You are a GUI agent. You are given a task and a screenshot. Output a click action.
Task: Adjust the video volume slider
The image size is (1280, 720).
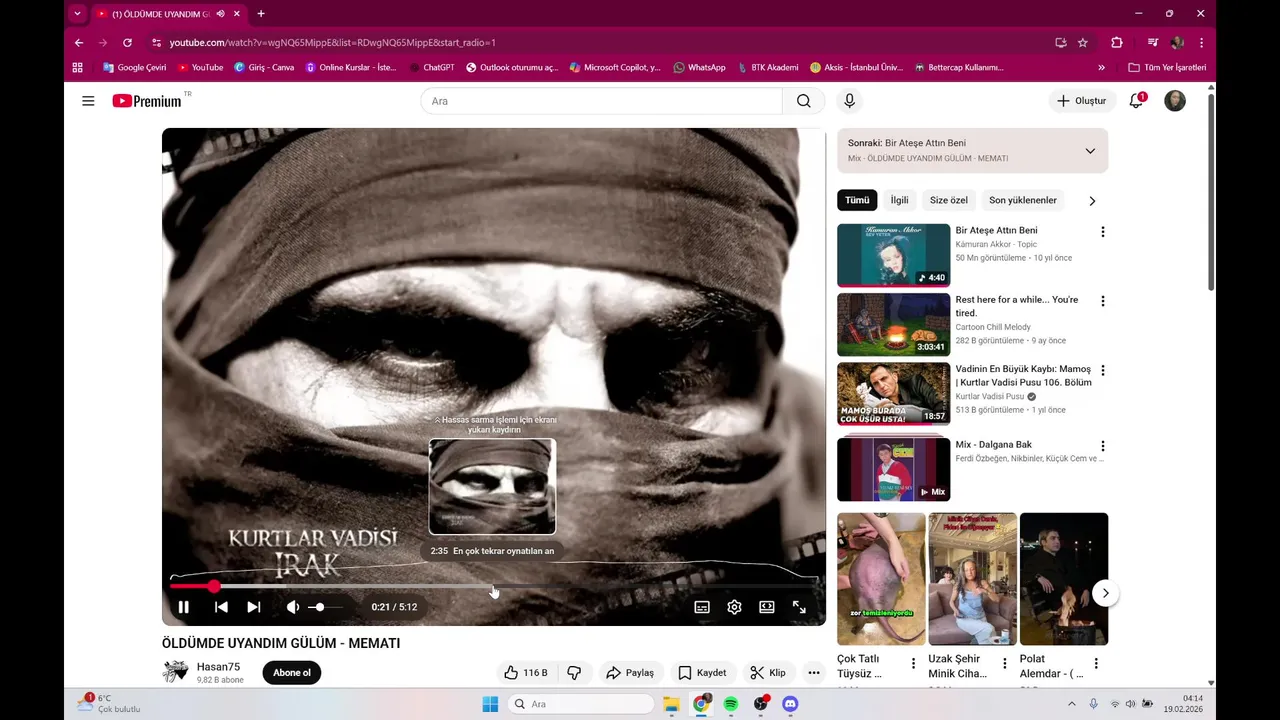pyautogui.click(x=324, y=607)
